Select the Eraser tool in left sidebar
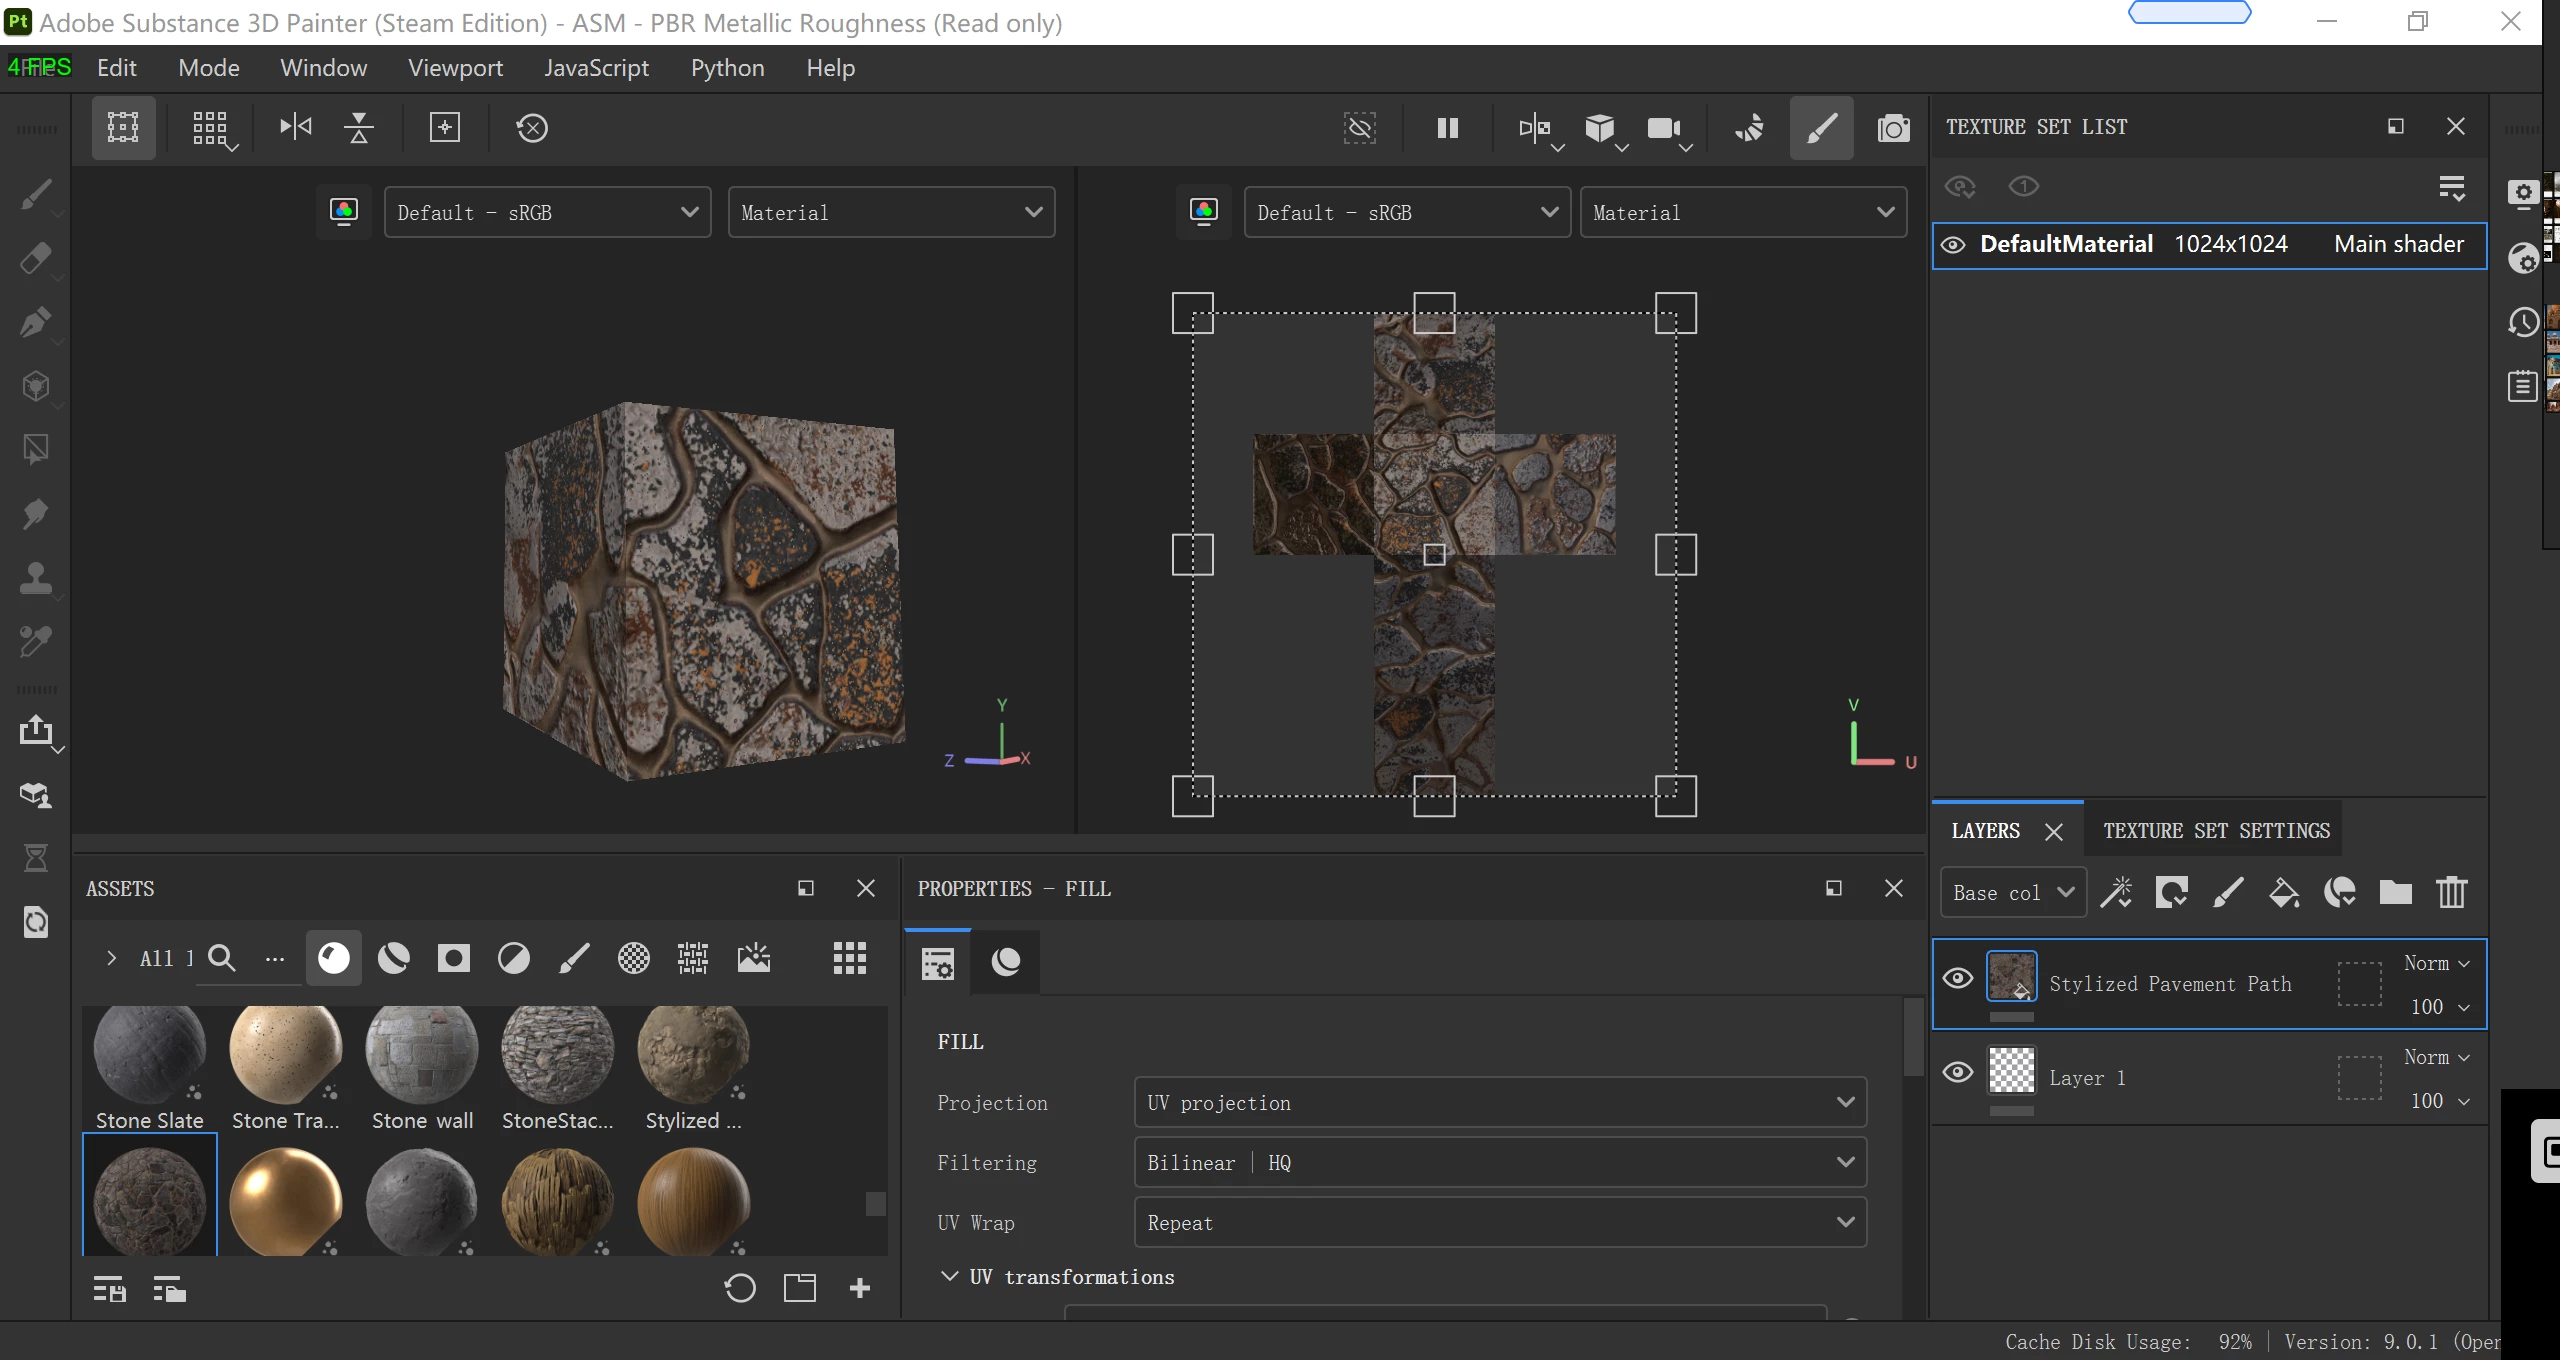Image resolution: width=2560 pixels, height=1360 pixels. (36, 258)
